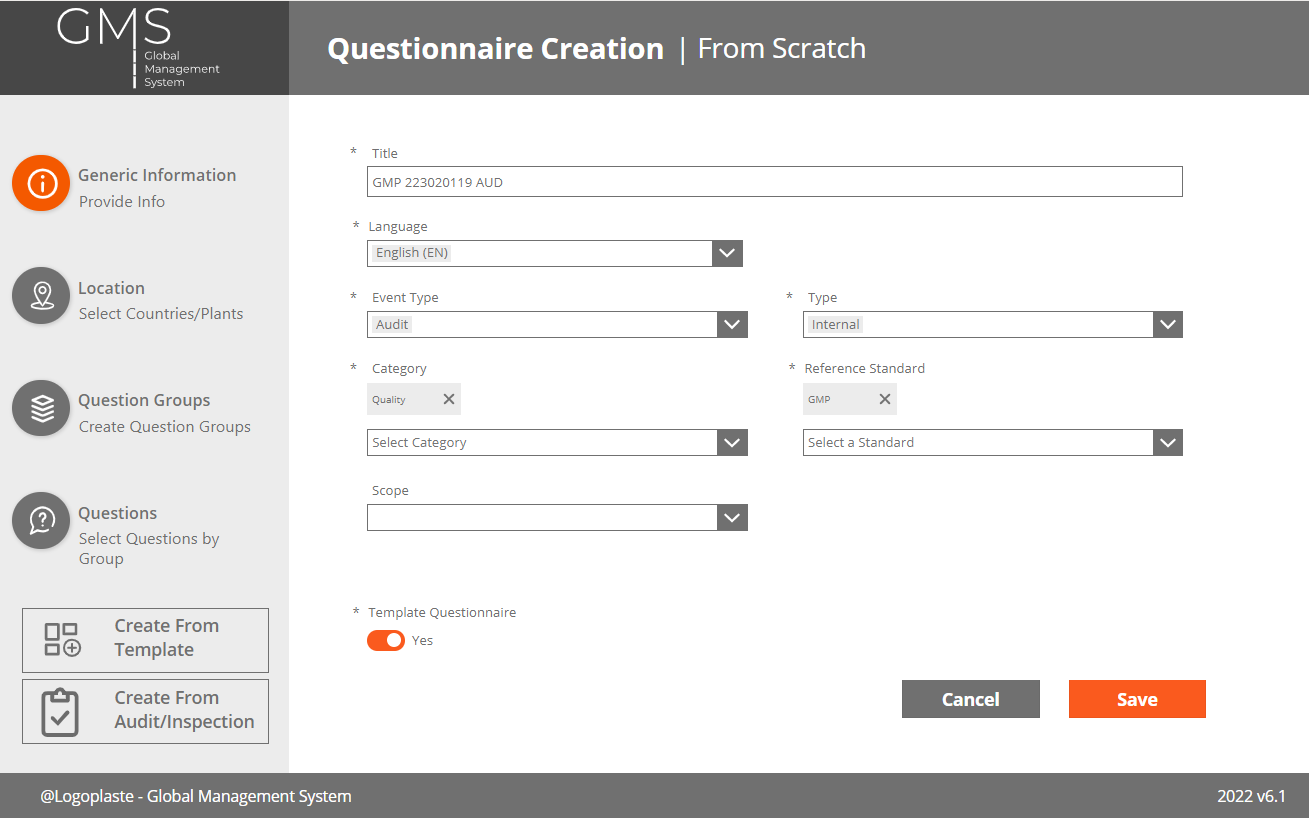Viewport: 1309px width, 818px height.
Task: Expand the Event Type dropdown
Action: coord(732,324)
